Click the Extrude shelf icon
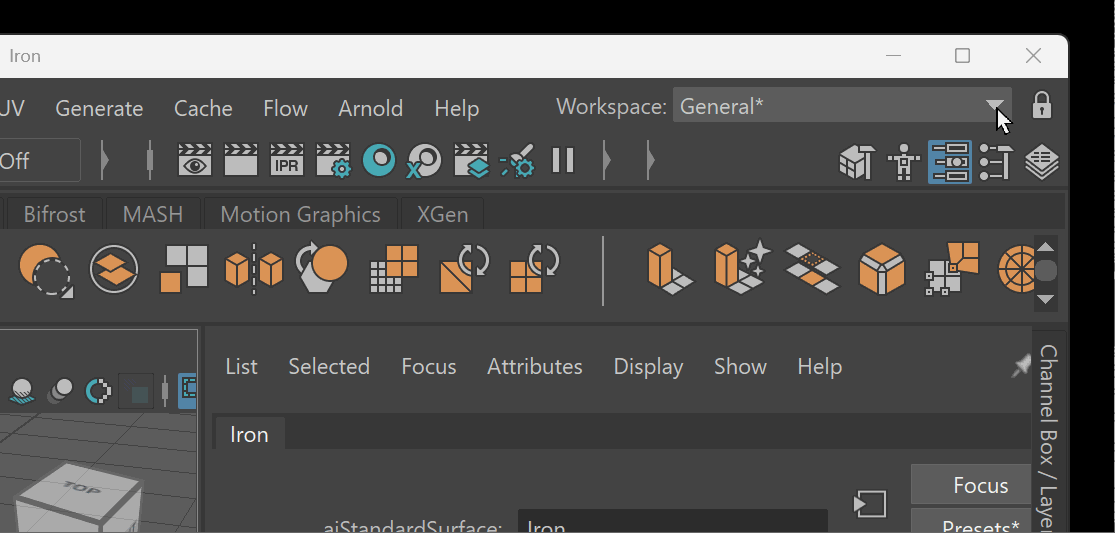1115x533 pixels. click(x=669, y=269)
